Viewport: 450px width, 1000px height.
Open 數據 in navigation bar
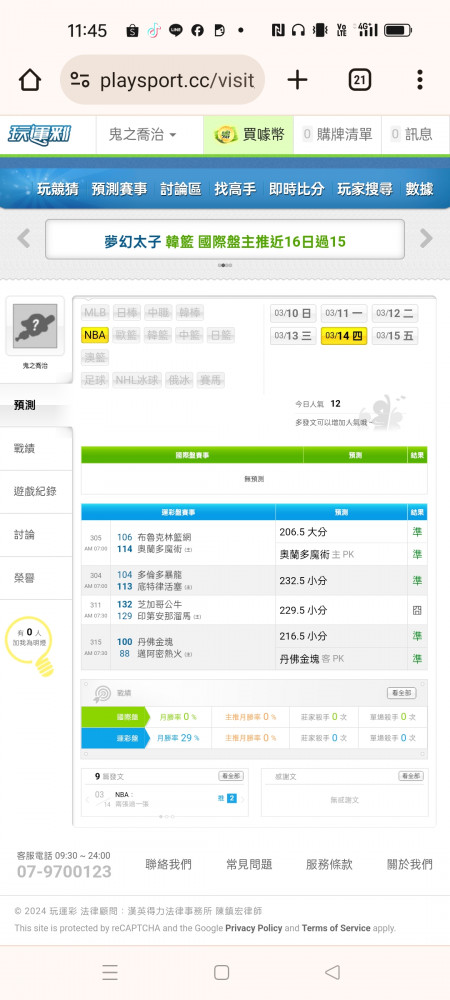tap(419, 189)
